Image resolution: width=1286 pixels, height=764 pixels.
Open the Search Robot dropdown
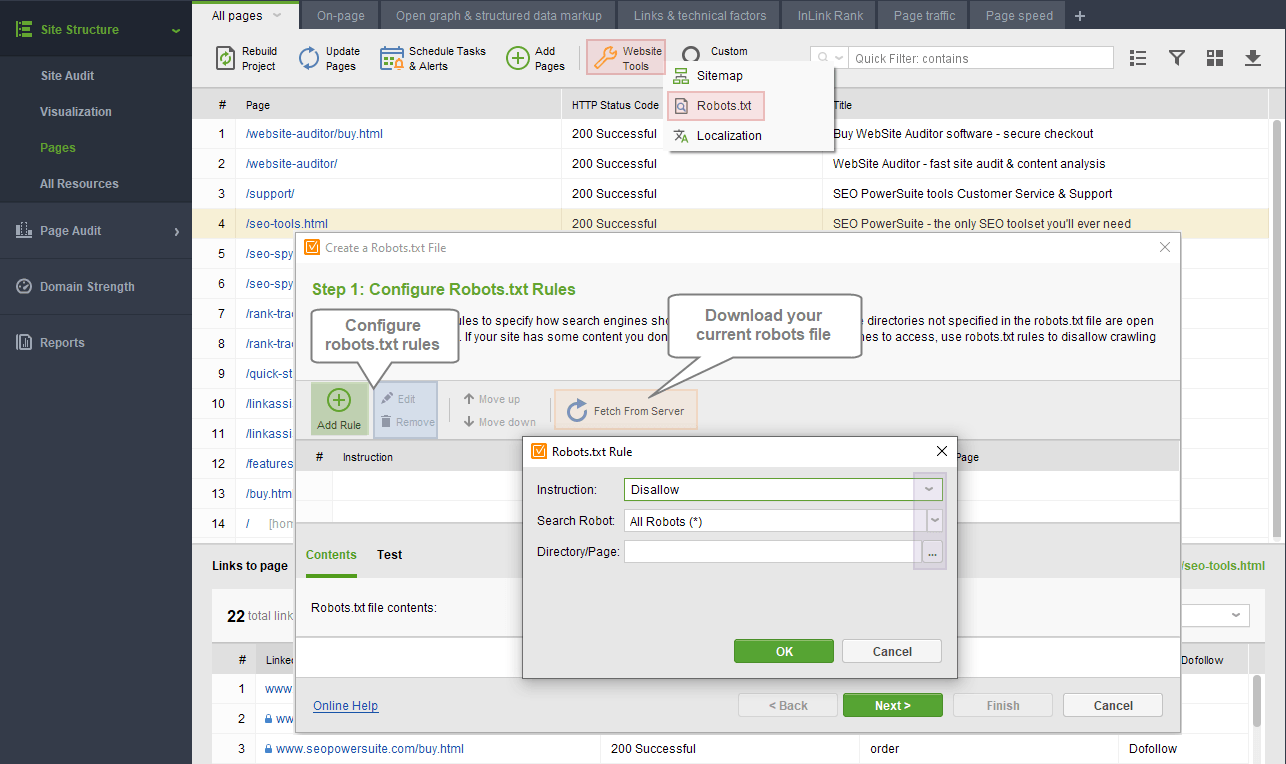[934, 521]
